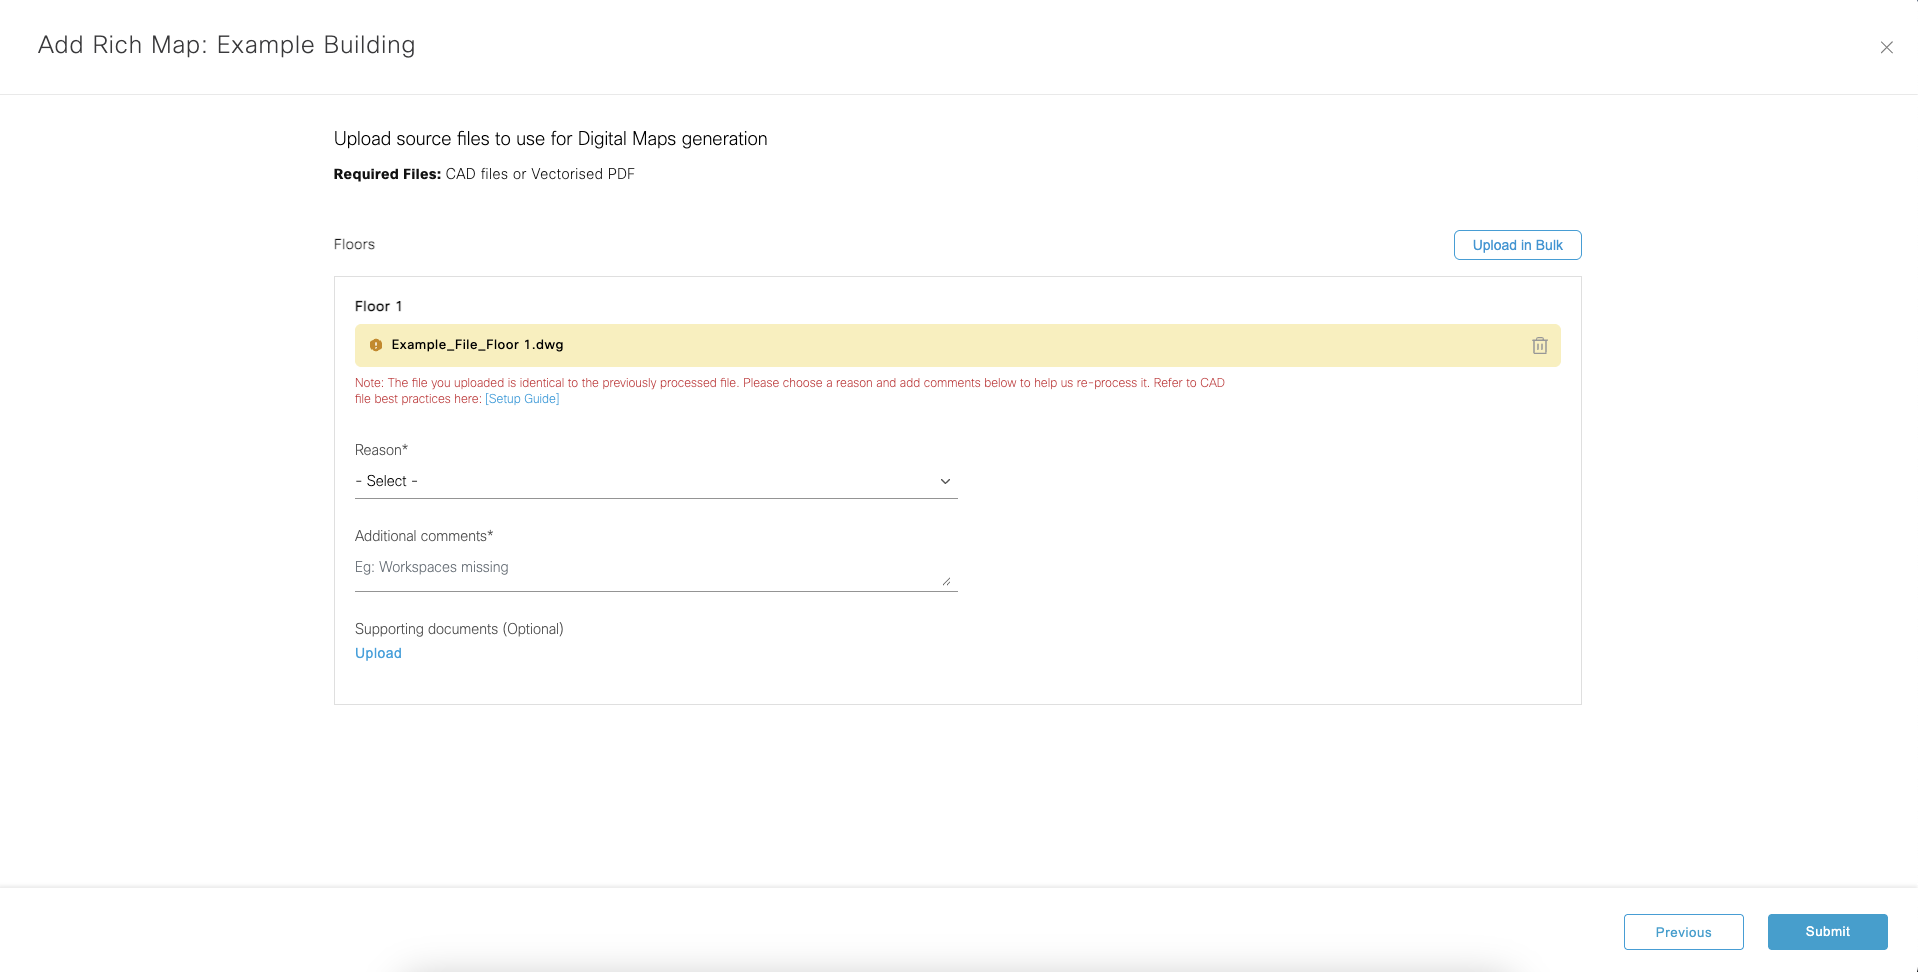Close the Add Rich Map dialog
1918x972 pixels.
[x=1886, y=47]
